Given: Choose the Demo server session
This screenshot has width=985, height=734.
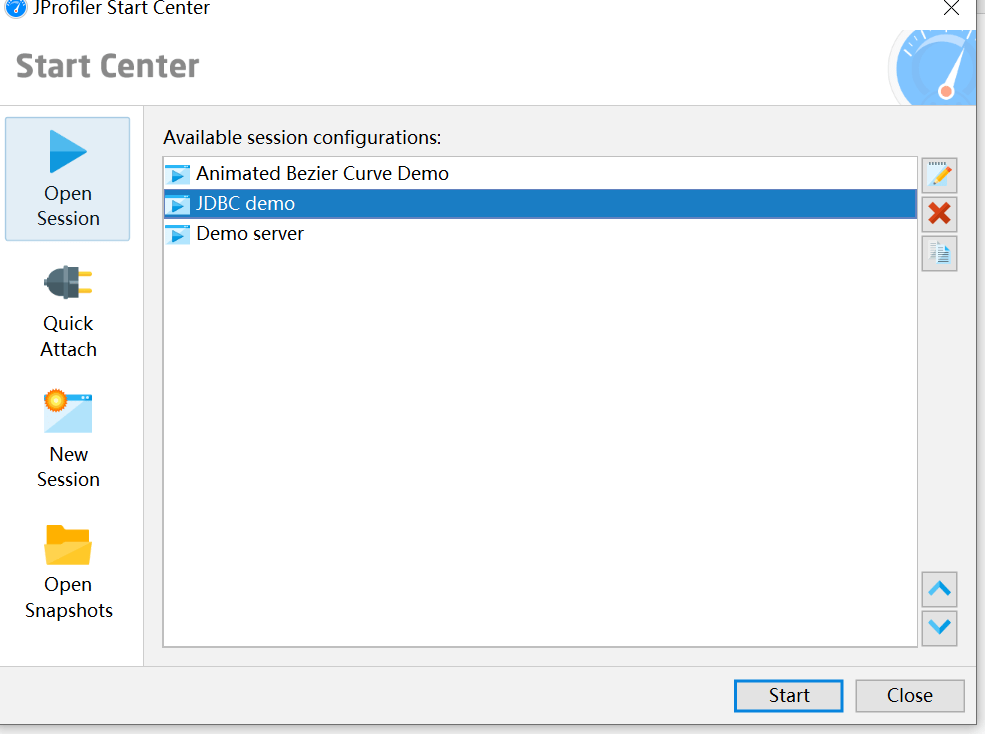Looking at the screenshot, I should [250, 234].
